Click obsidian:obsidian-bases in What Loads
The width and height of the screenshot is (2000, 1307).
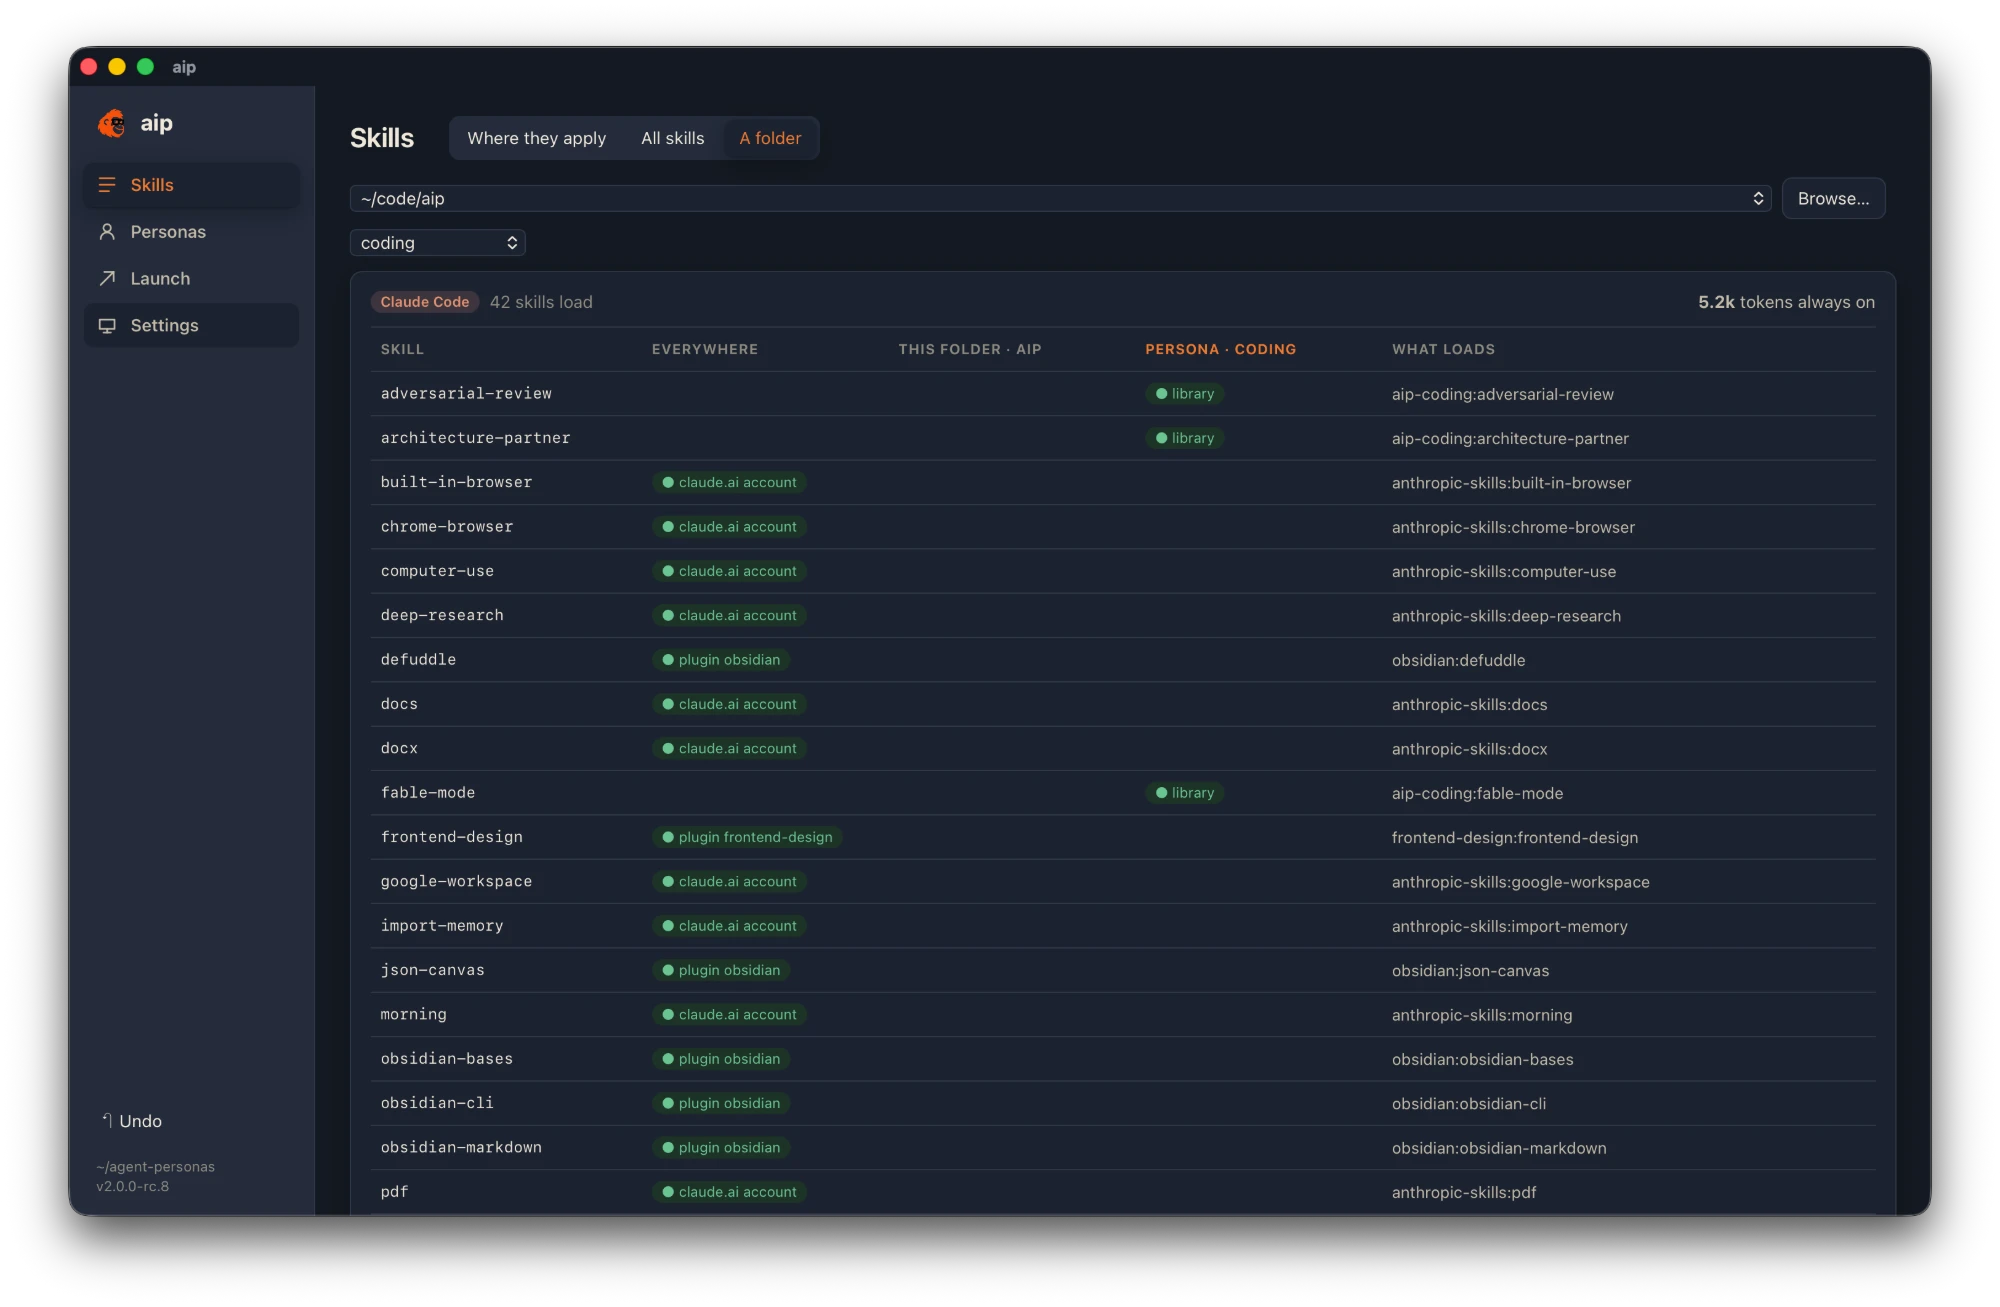1482,1059
